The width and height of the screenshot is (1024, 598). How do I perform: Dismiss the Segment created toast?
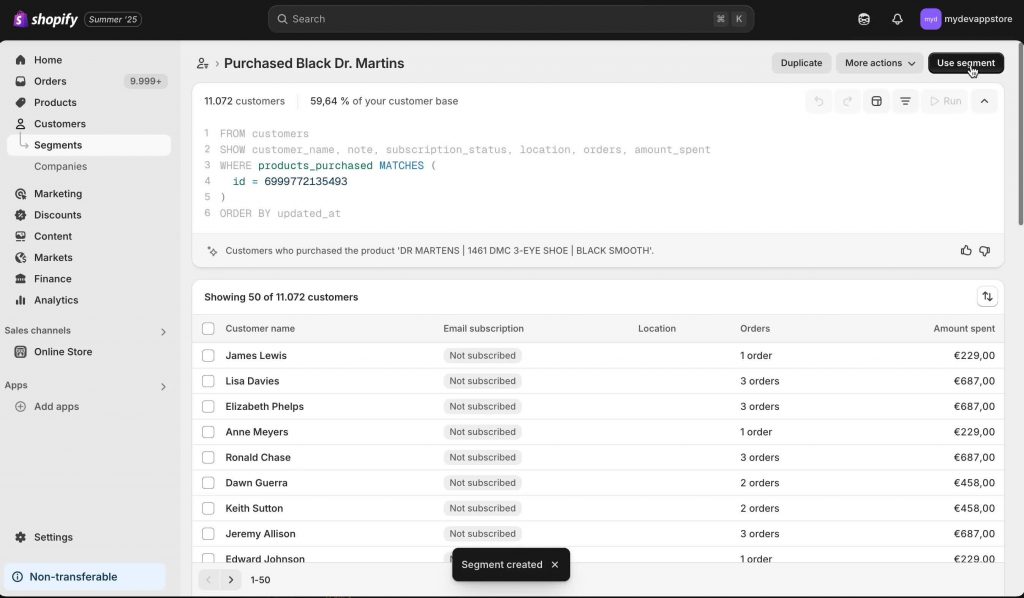(x=554, y=565)
